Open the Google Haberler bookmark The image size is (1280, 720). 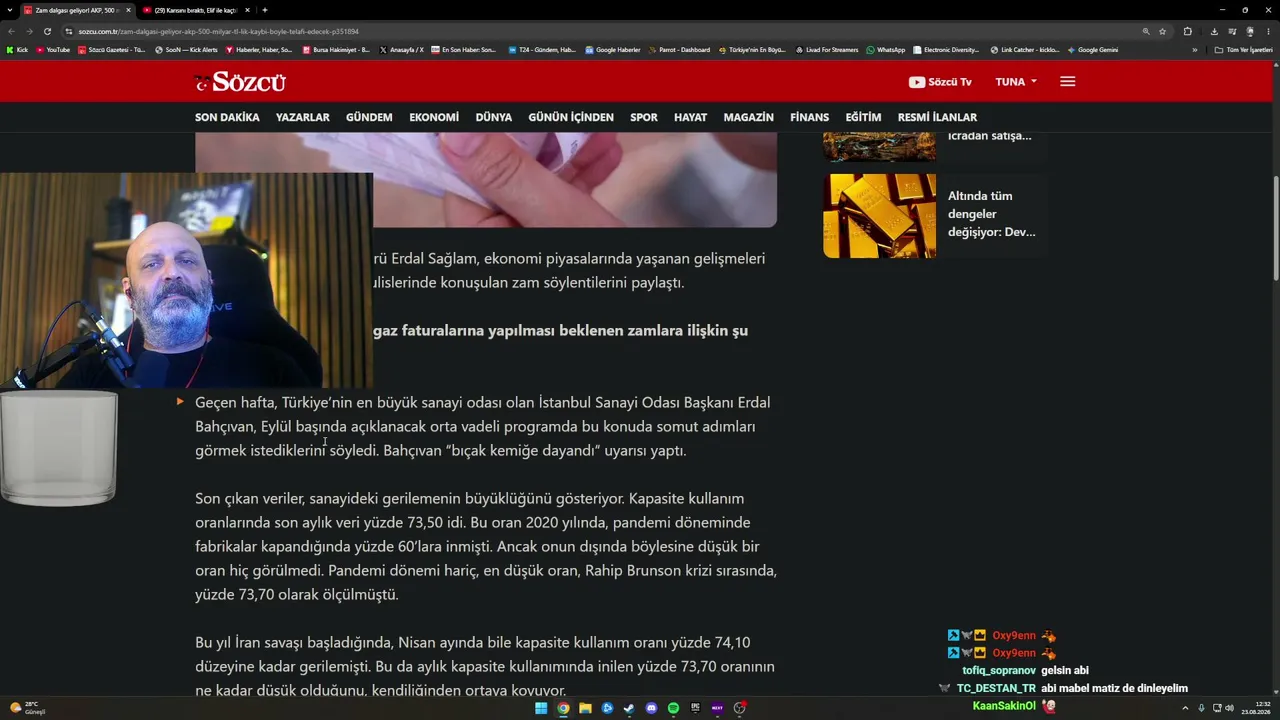pyautogui.click(x=613, y=50)
